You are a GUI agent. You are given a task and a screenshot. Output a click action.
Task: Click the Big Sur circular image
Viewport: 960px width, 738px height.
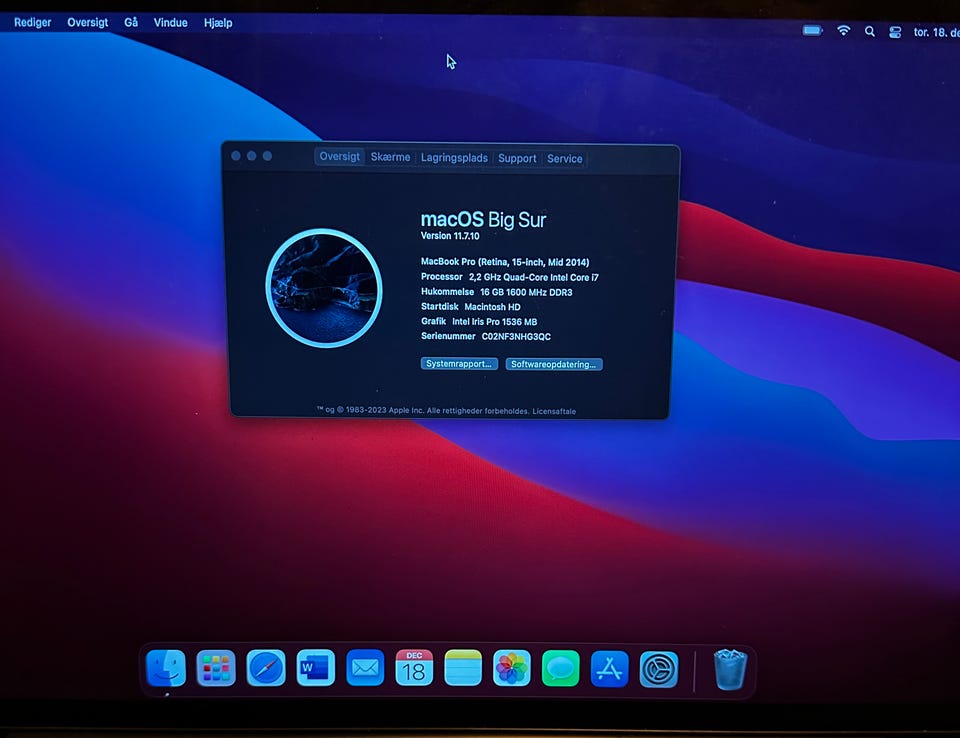(x=324, y=288)
